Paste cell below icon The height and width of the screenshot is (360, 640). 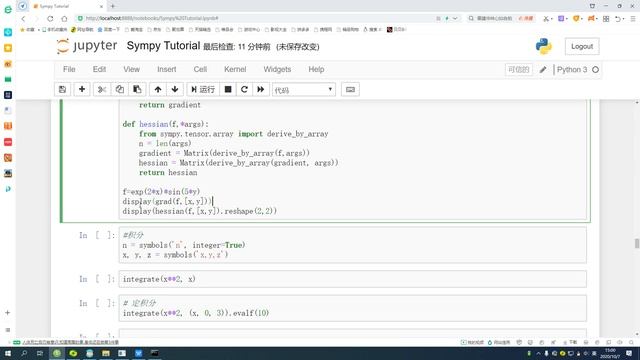tap(137, 89)
